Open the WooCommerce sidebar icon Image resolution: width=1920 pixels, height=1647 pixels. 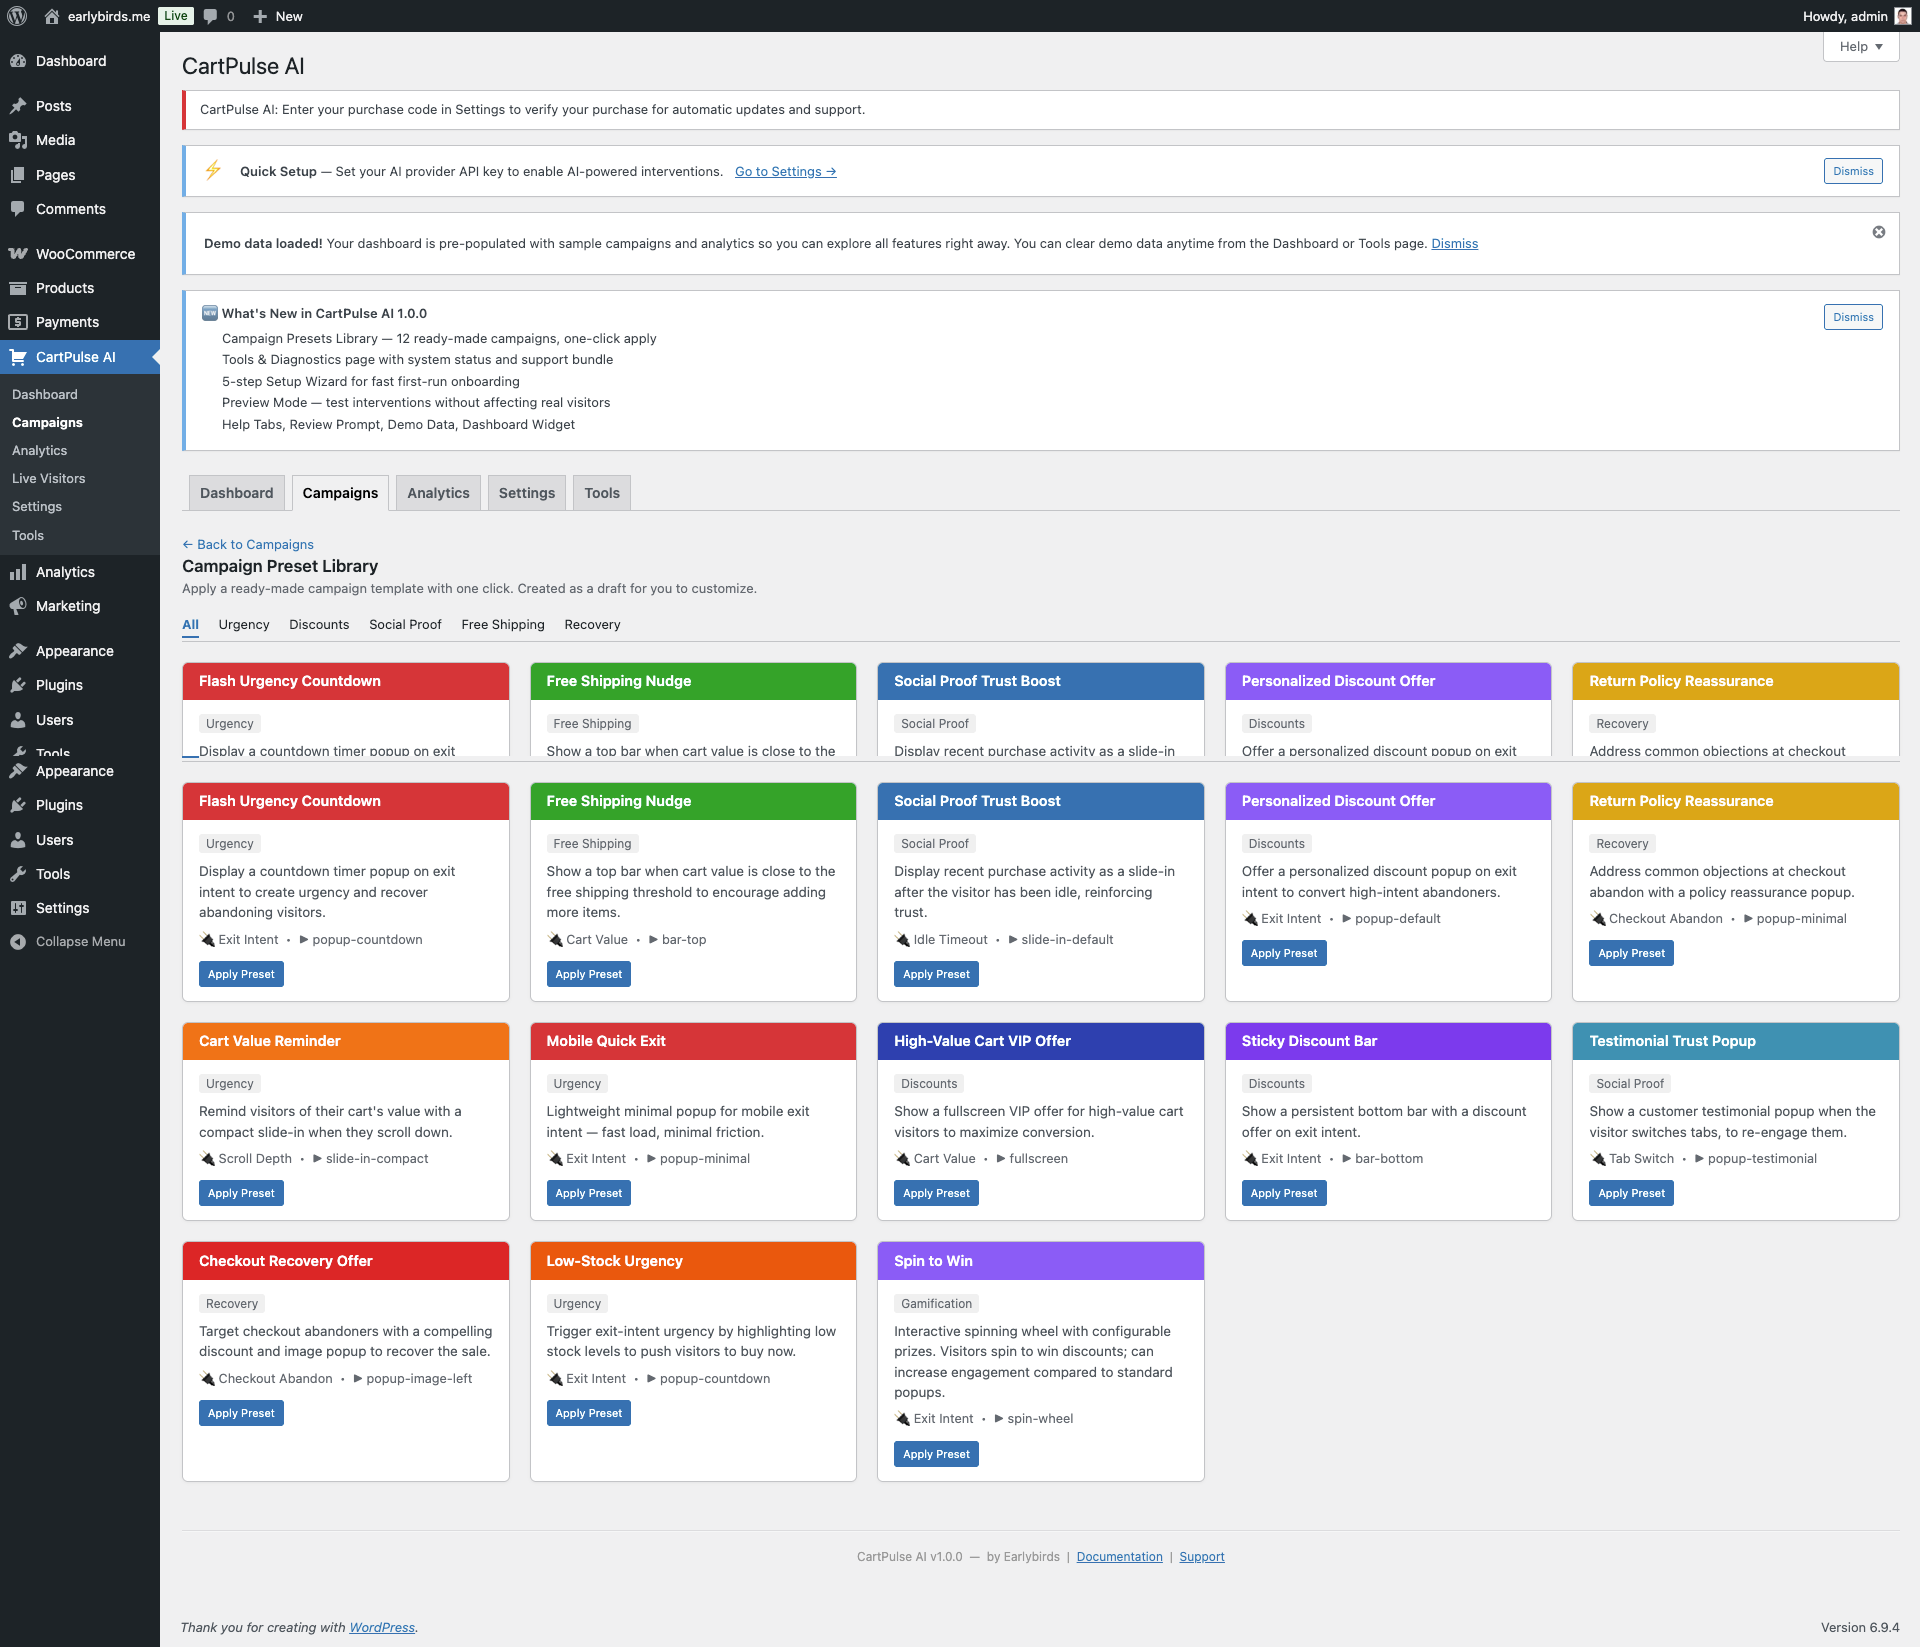tap(18, 254)
